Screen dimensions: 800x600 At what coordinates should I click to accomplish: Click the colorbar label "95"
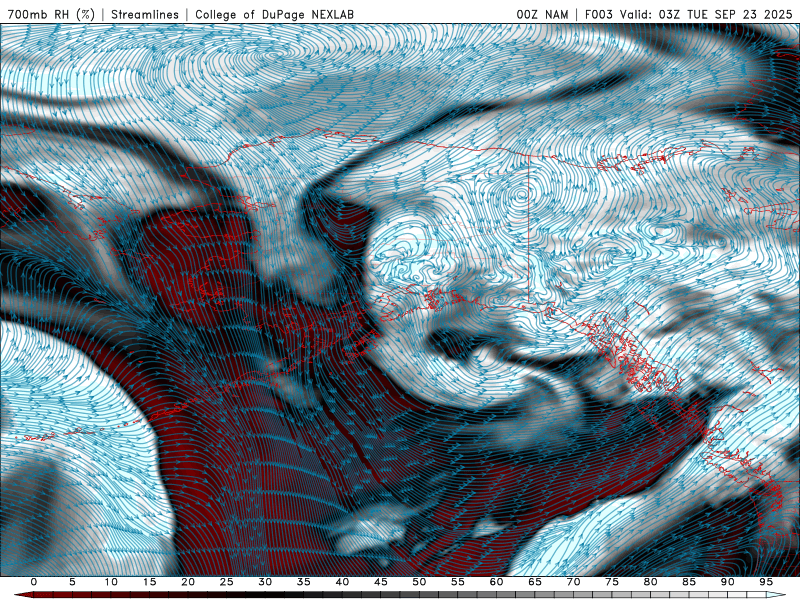tap(766, 582)
